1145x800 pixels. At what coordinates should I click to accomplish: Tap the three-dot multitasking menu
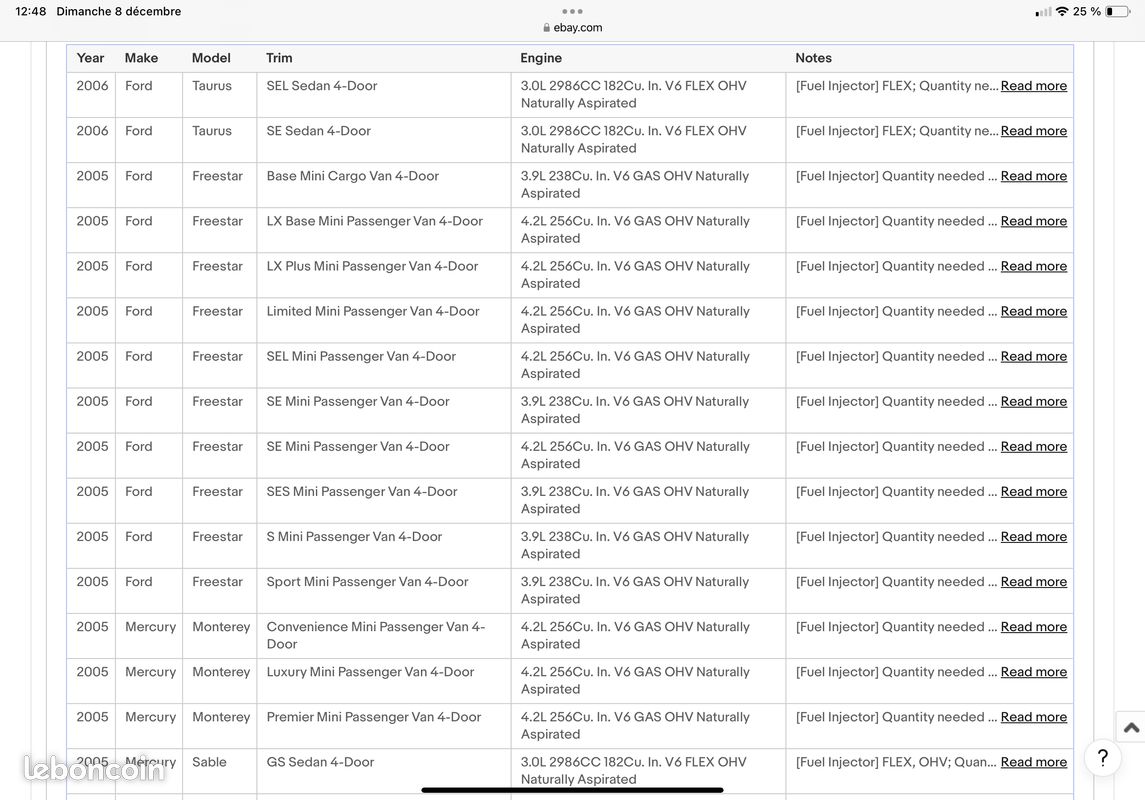(x=572, y=11)
